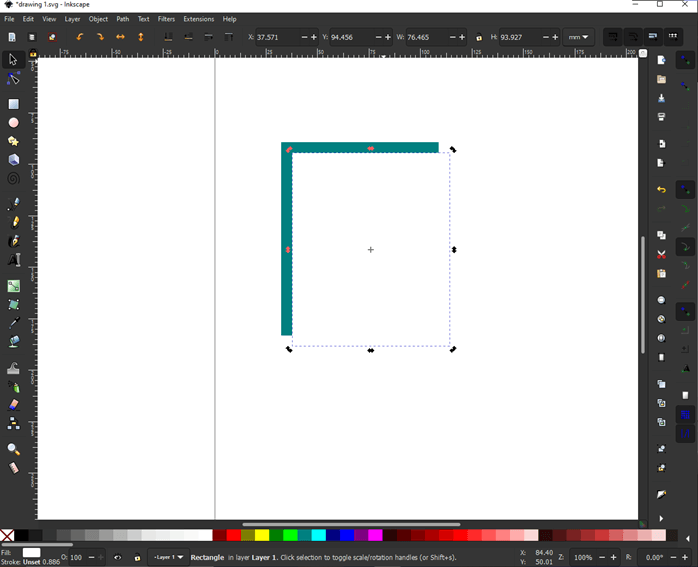Click the Cut scissors icon

coord(661,254)
